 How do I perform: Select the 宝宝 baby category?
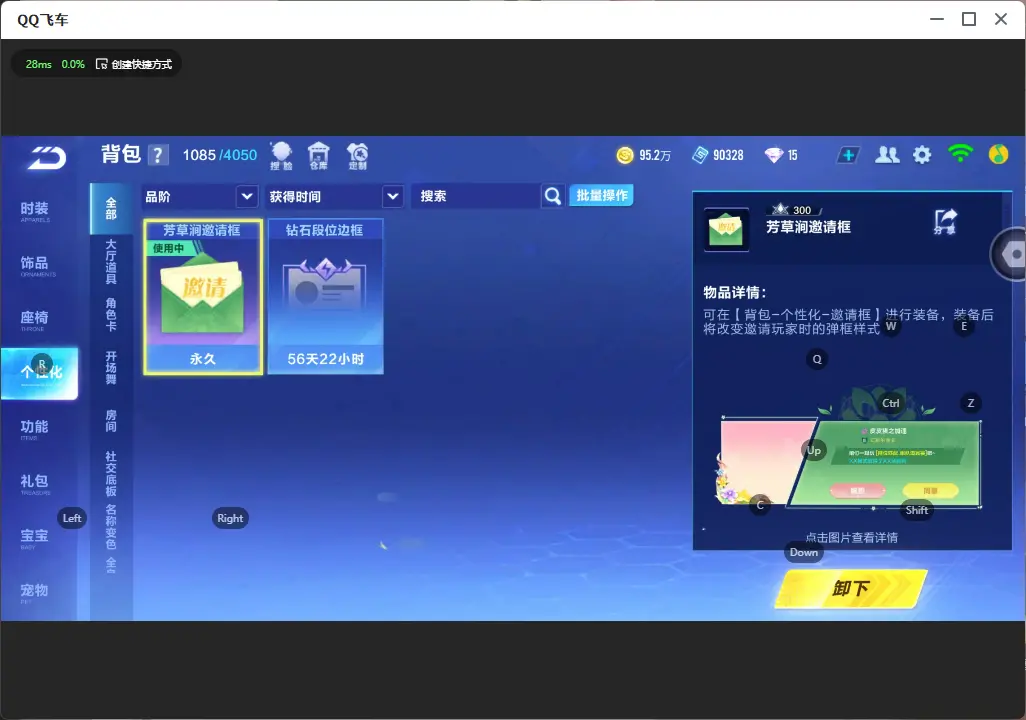(x=35, y=538)
